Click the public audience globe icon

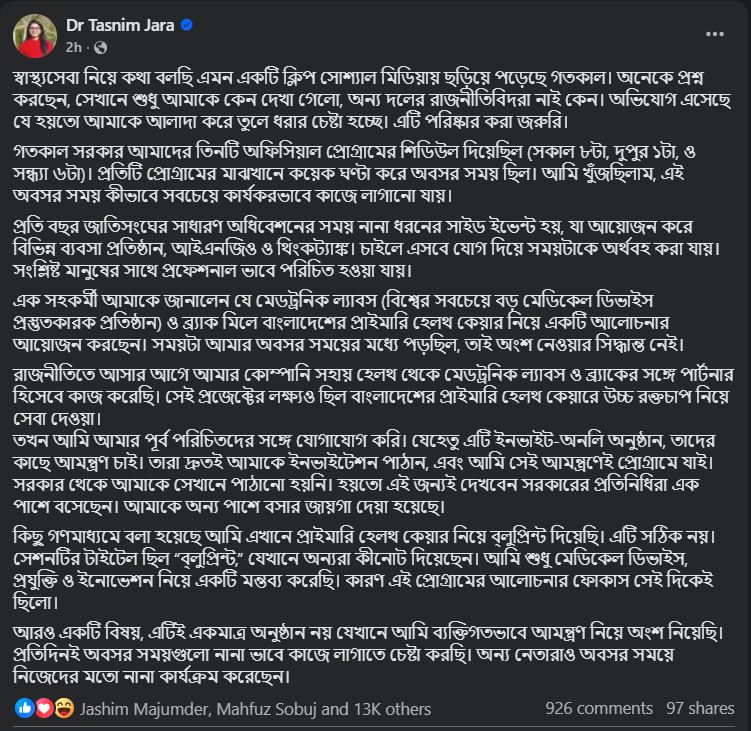99,47
